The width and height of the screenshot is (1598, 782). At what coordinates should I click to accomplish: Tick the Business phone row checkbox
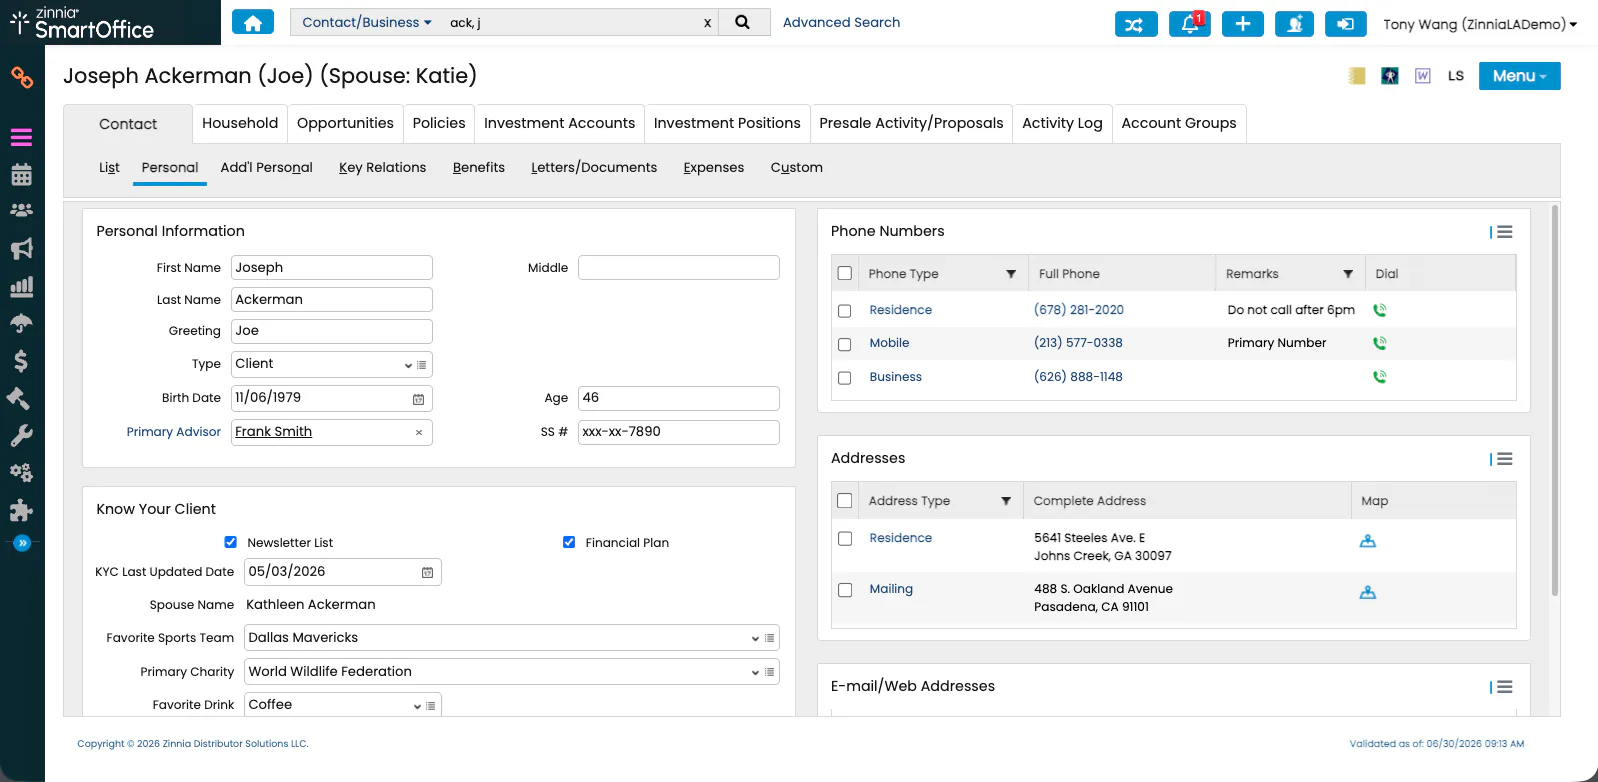(x=845, y=378)
